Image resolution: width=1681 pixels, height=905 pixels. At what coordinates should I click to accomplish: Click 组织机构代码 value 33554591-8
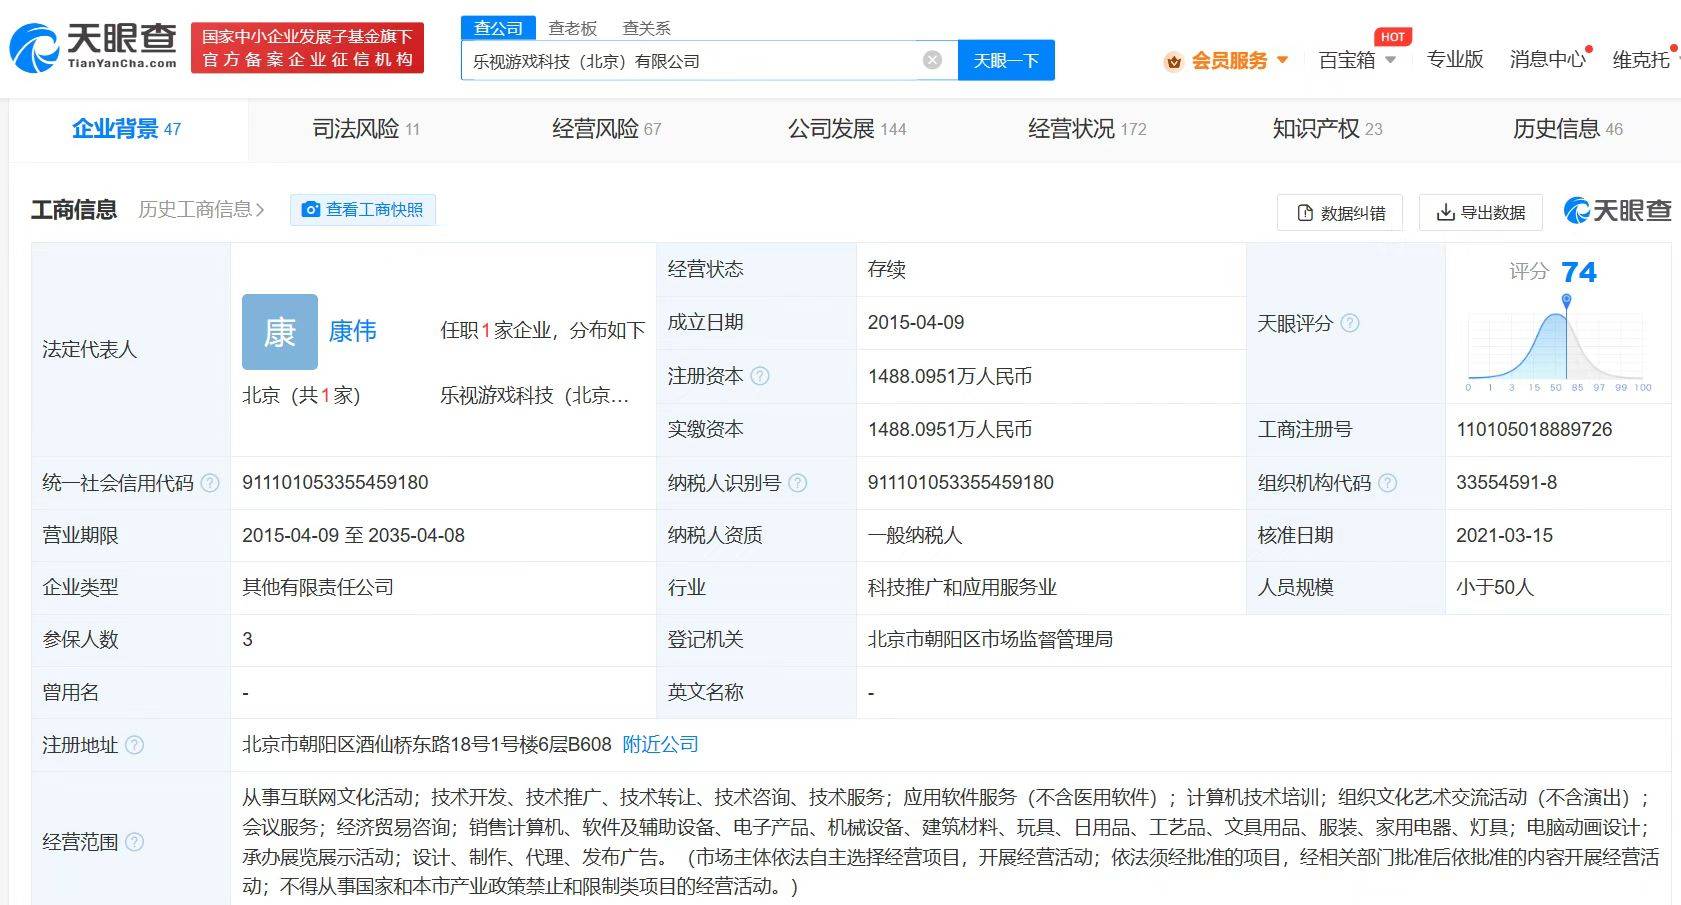[1506, 482]
